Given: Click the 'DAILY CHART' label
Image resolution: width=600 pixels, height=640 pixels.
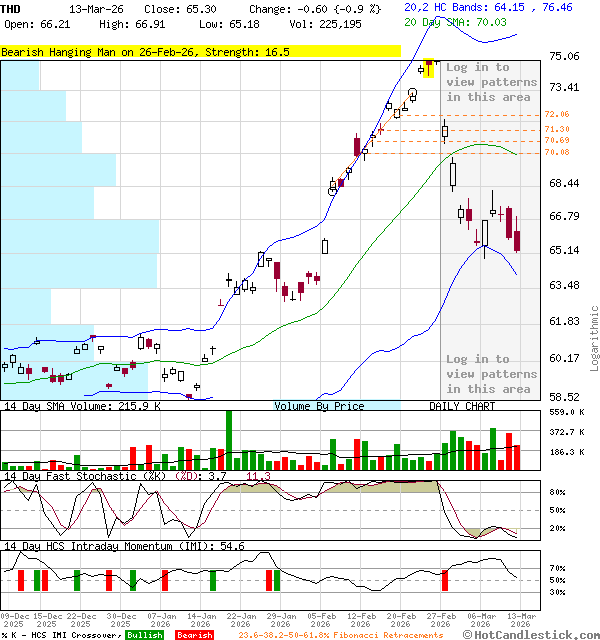Looking at the screenshot, I should coord(462,406).
